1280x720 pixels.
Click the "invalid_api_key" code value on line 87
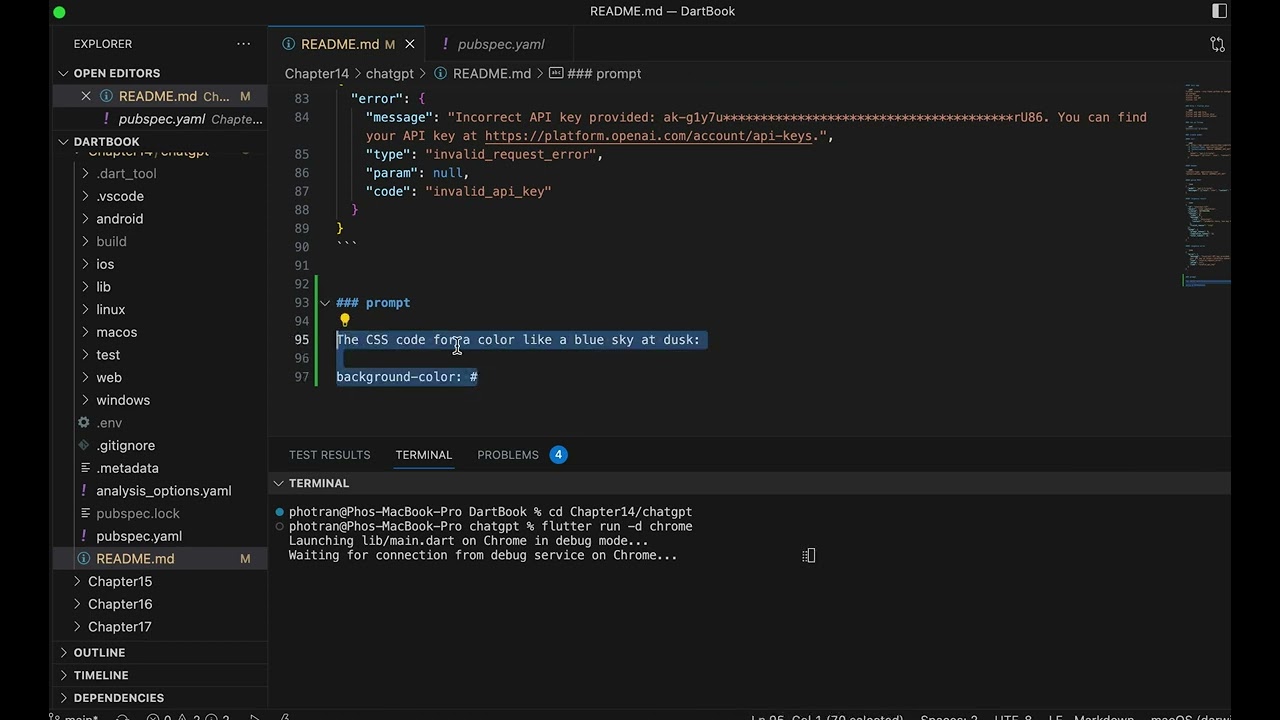click(x=488, y=192)
